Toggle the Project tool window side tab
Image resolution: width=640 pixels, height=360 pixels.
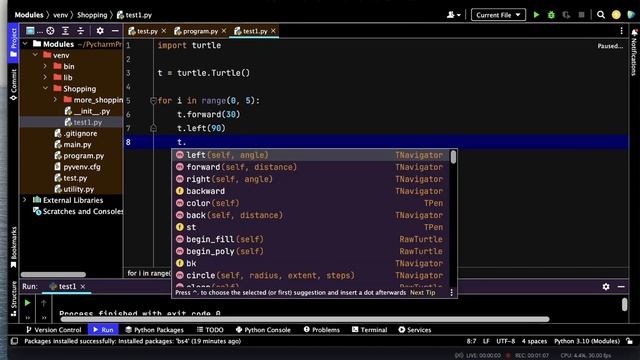tap(13, 43)
